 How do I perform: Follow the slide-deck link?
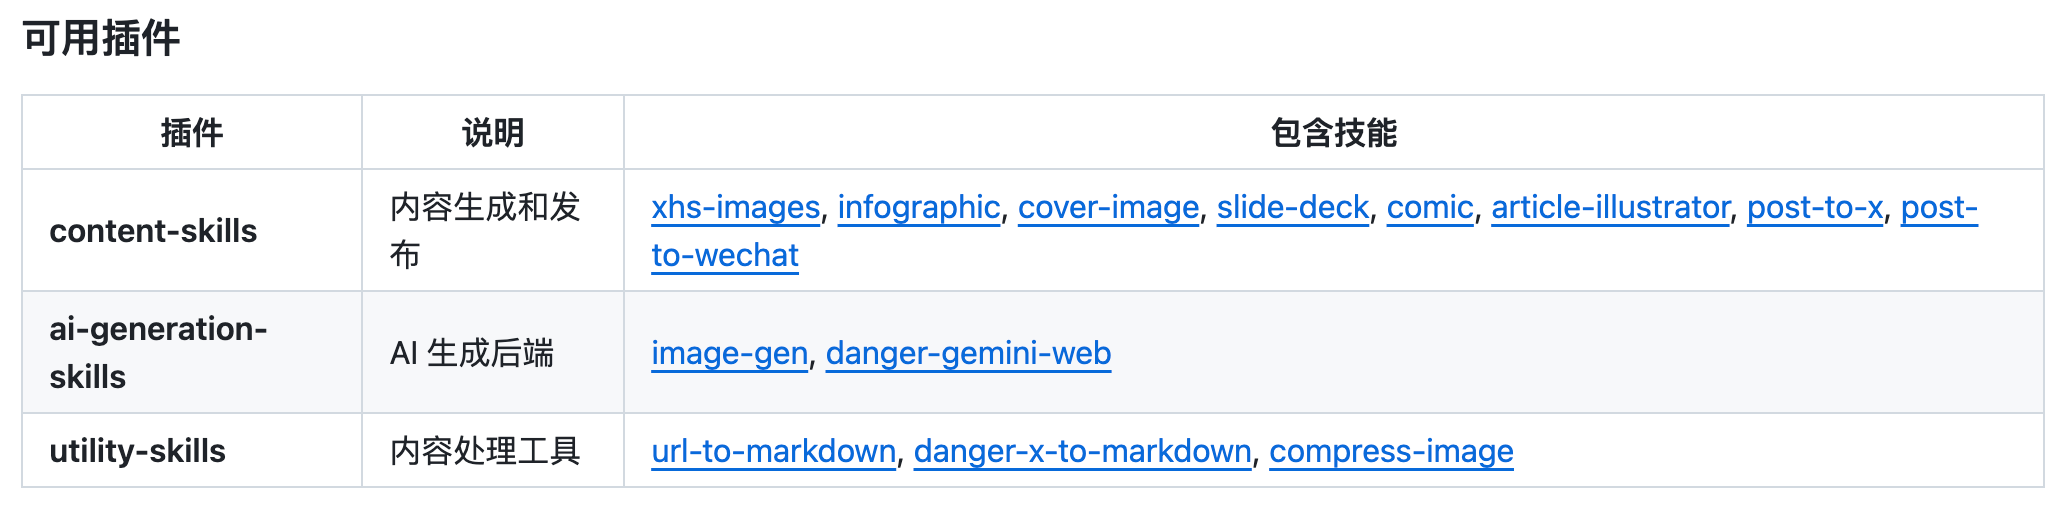coord(1292,207)
